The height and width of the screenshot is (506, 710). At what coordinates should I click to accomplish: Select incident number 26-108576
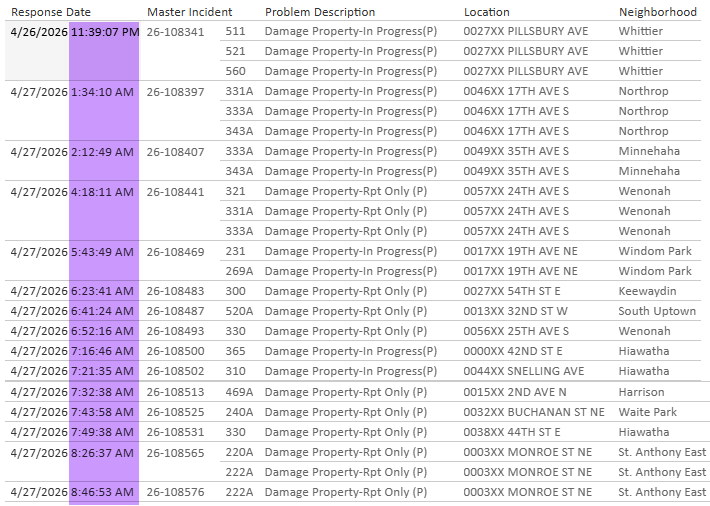(x=175, y=492)
